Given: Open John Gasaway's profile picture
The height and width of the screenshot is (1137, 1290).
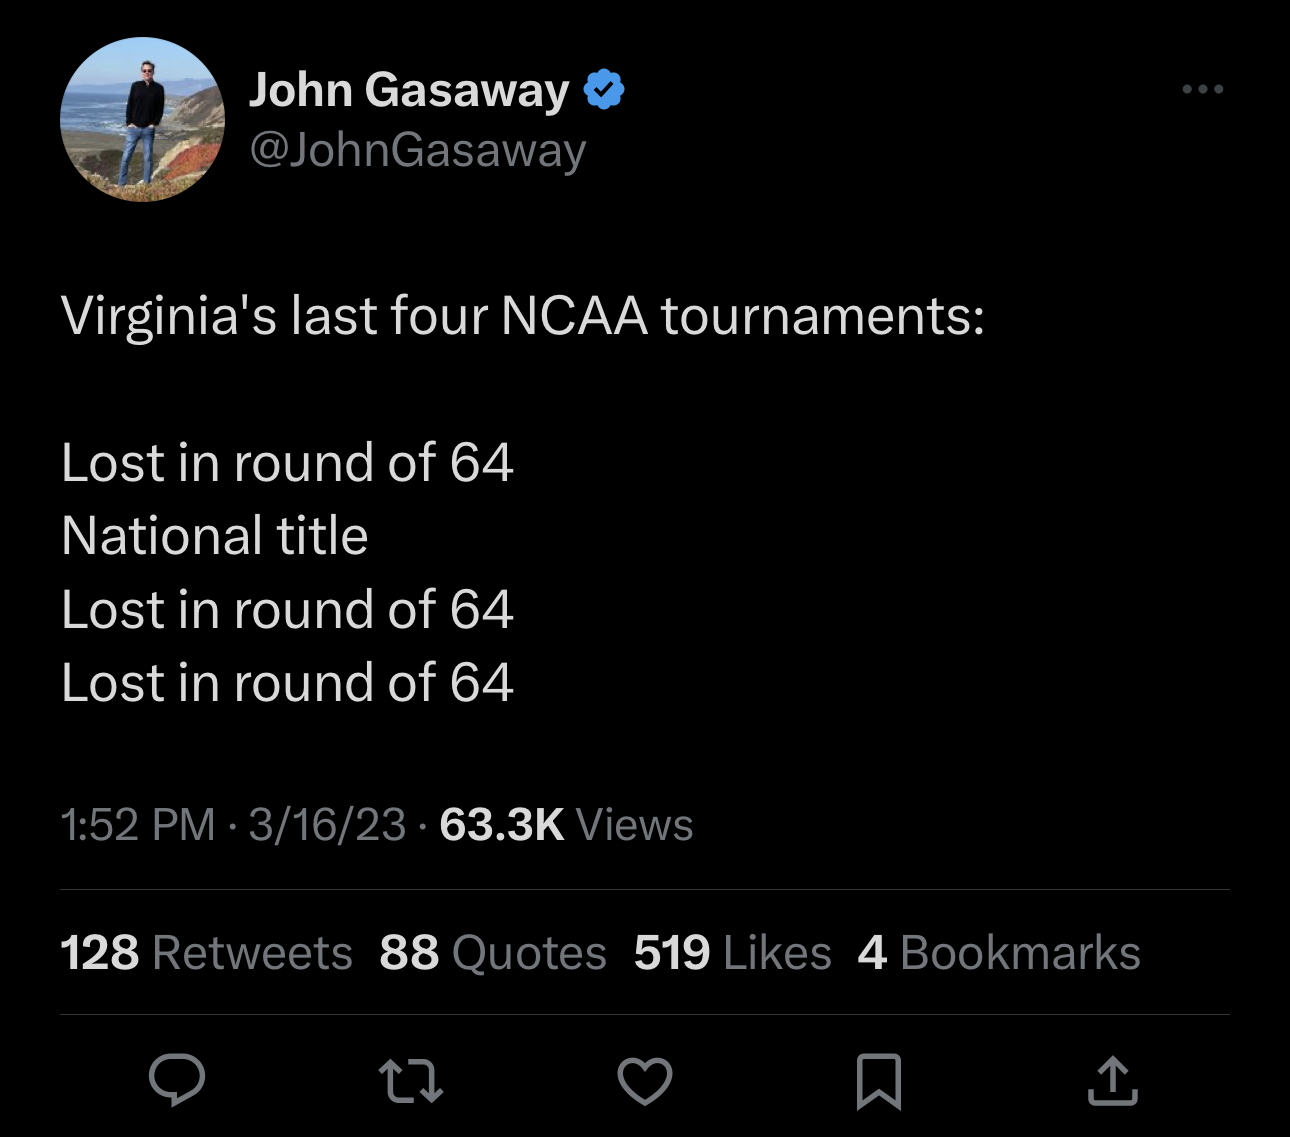Looking at the screenshot, I should click(142, 120).
